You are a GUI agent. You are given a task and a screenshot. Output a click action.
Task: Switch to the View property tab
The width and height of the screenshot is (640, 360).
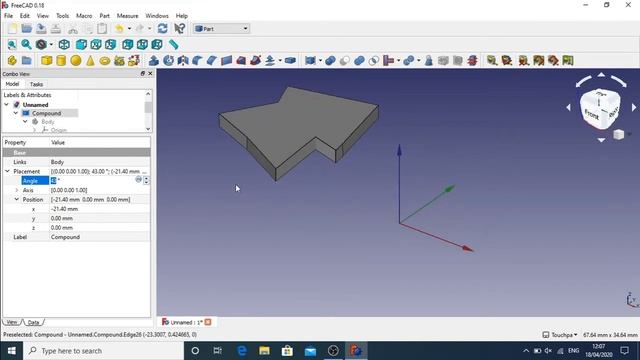(12, 322)
